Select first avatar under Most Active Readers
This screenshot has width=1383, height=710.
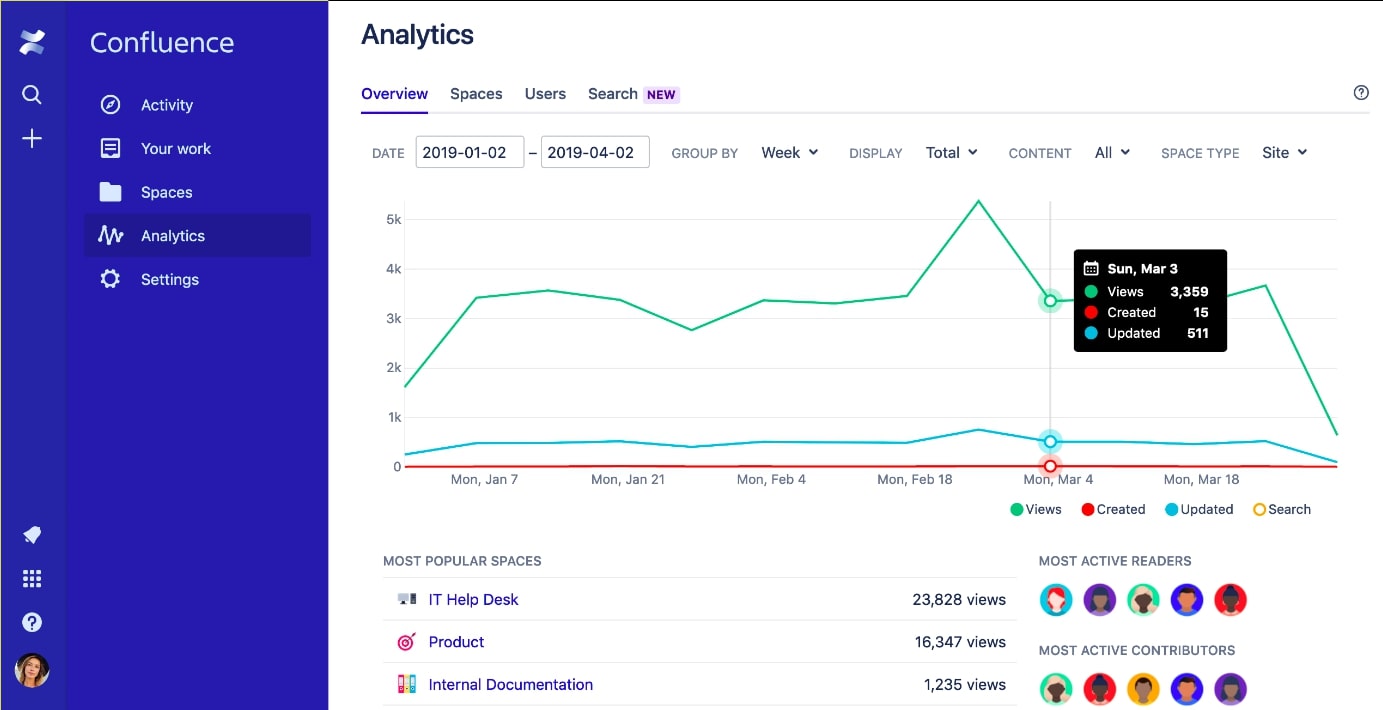(1056, 600)
